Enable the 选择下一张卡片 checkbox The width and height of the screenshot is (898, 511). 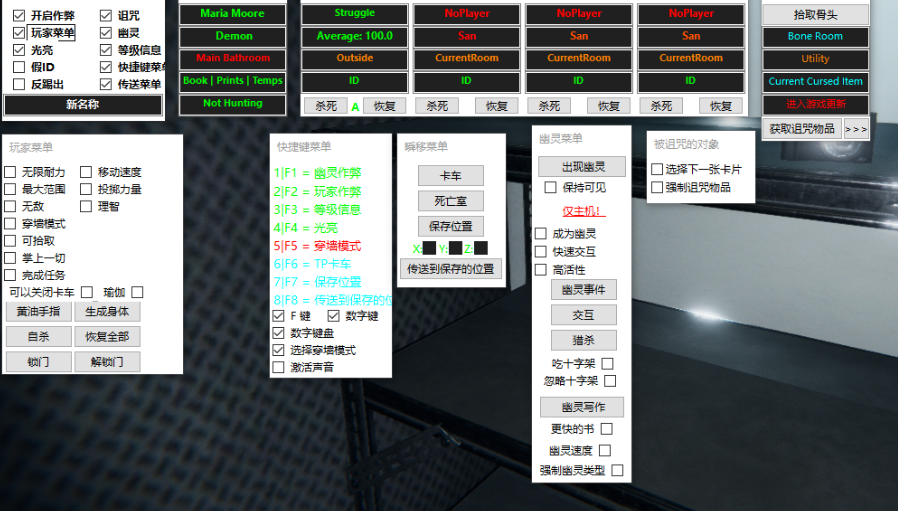[x=657, y=170]
